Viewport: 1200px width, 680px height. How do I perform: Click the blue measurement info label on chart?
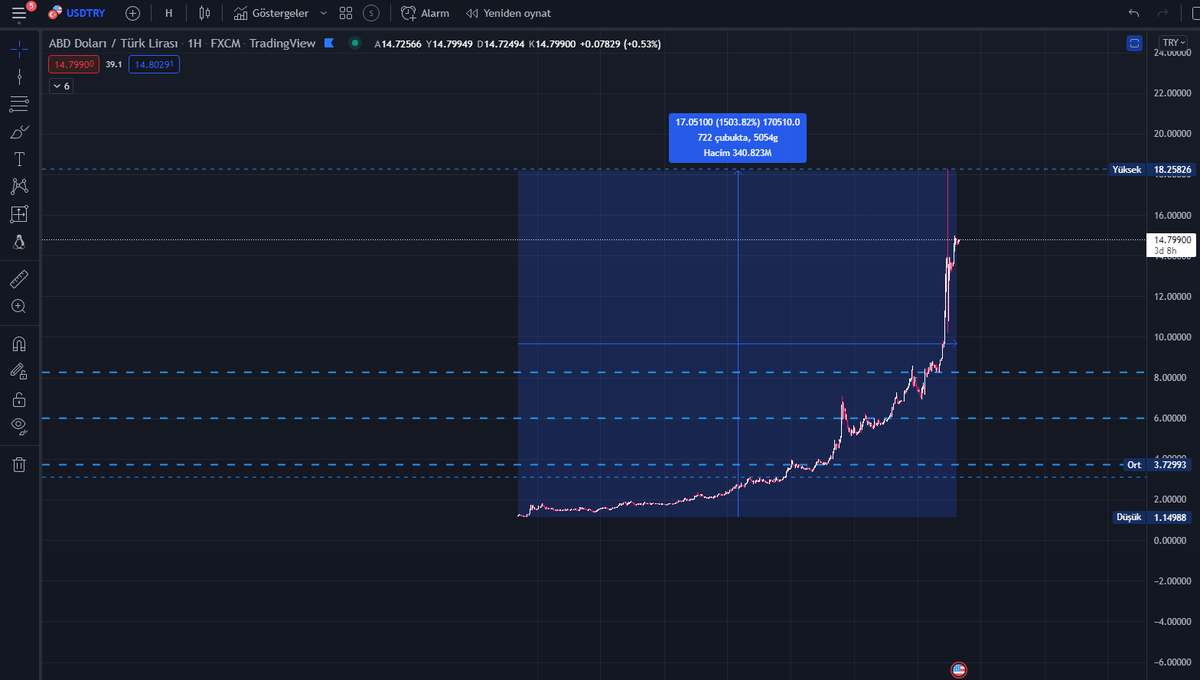[x=738, y=138]
